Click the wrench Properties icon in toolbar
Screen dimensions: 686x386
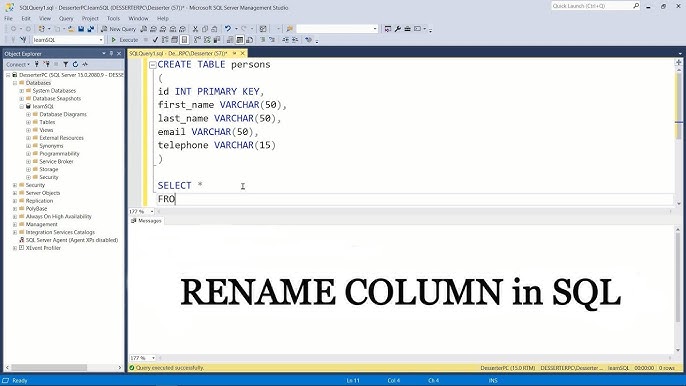click(x=398, y=29)
